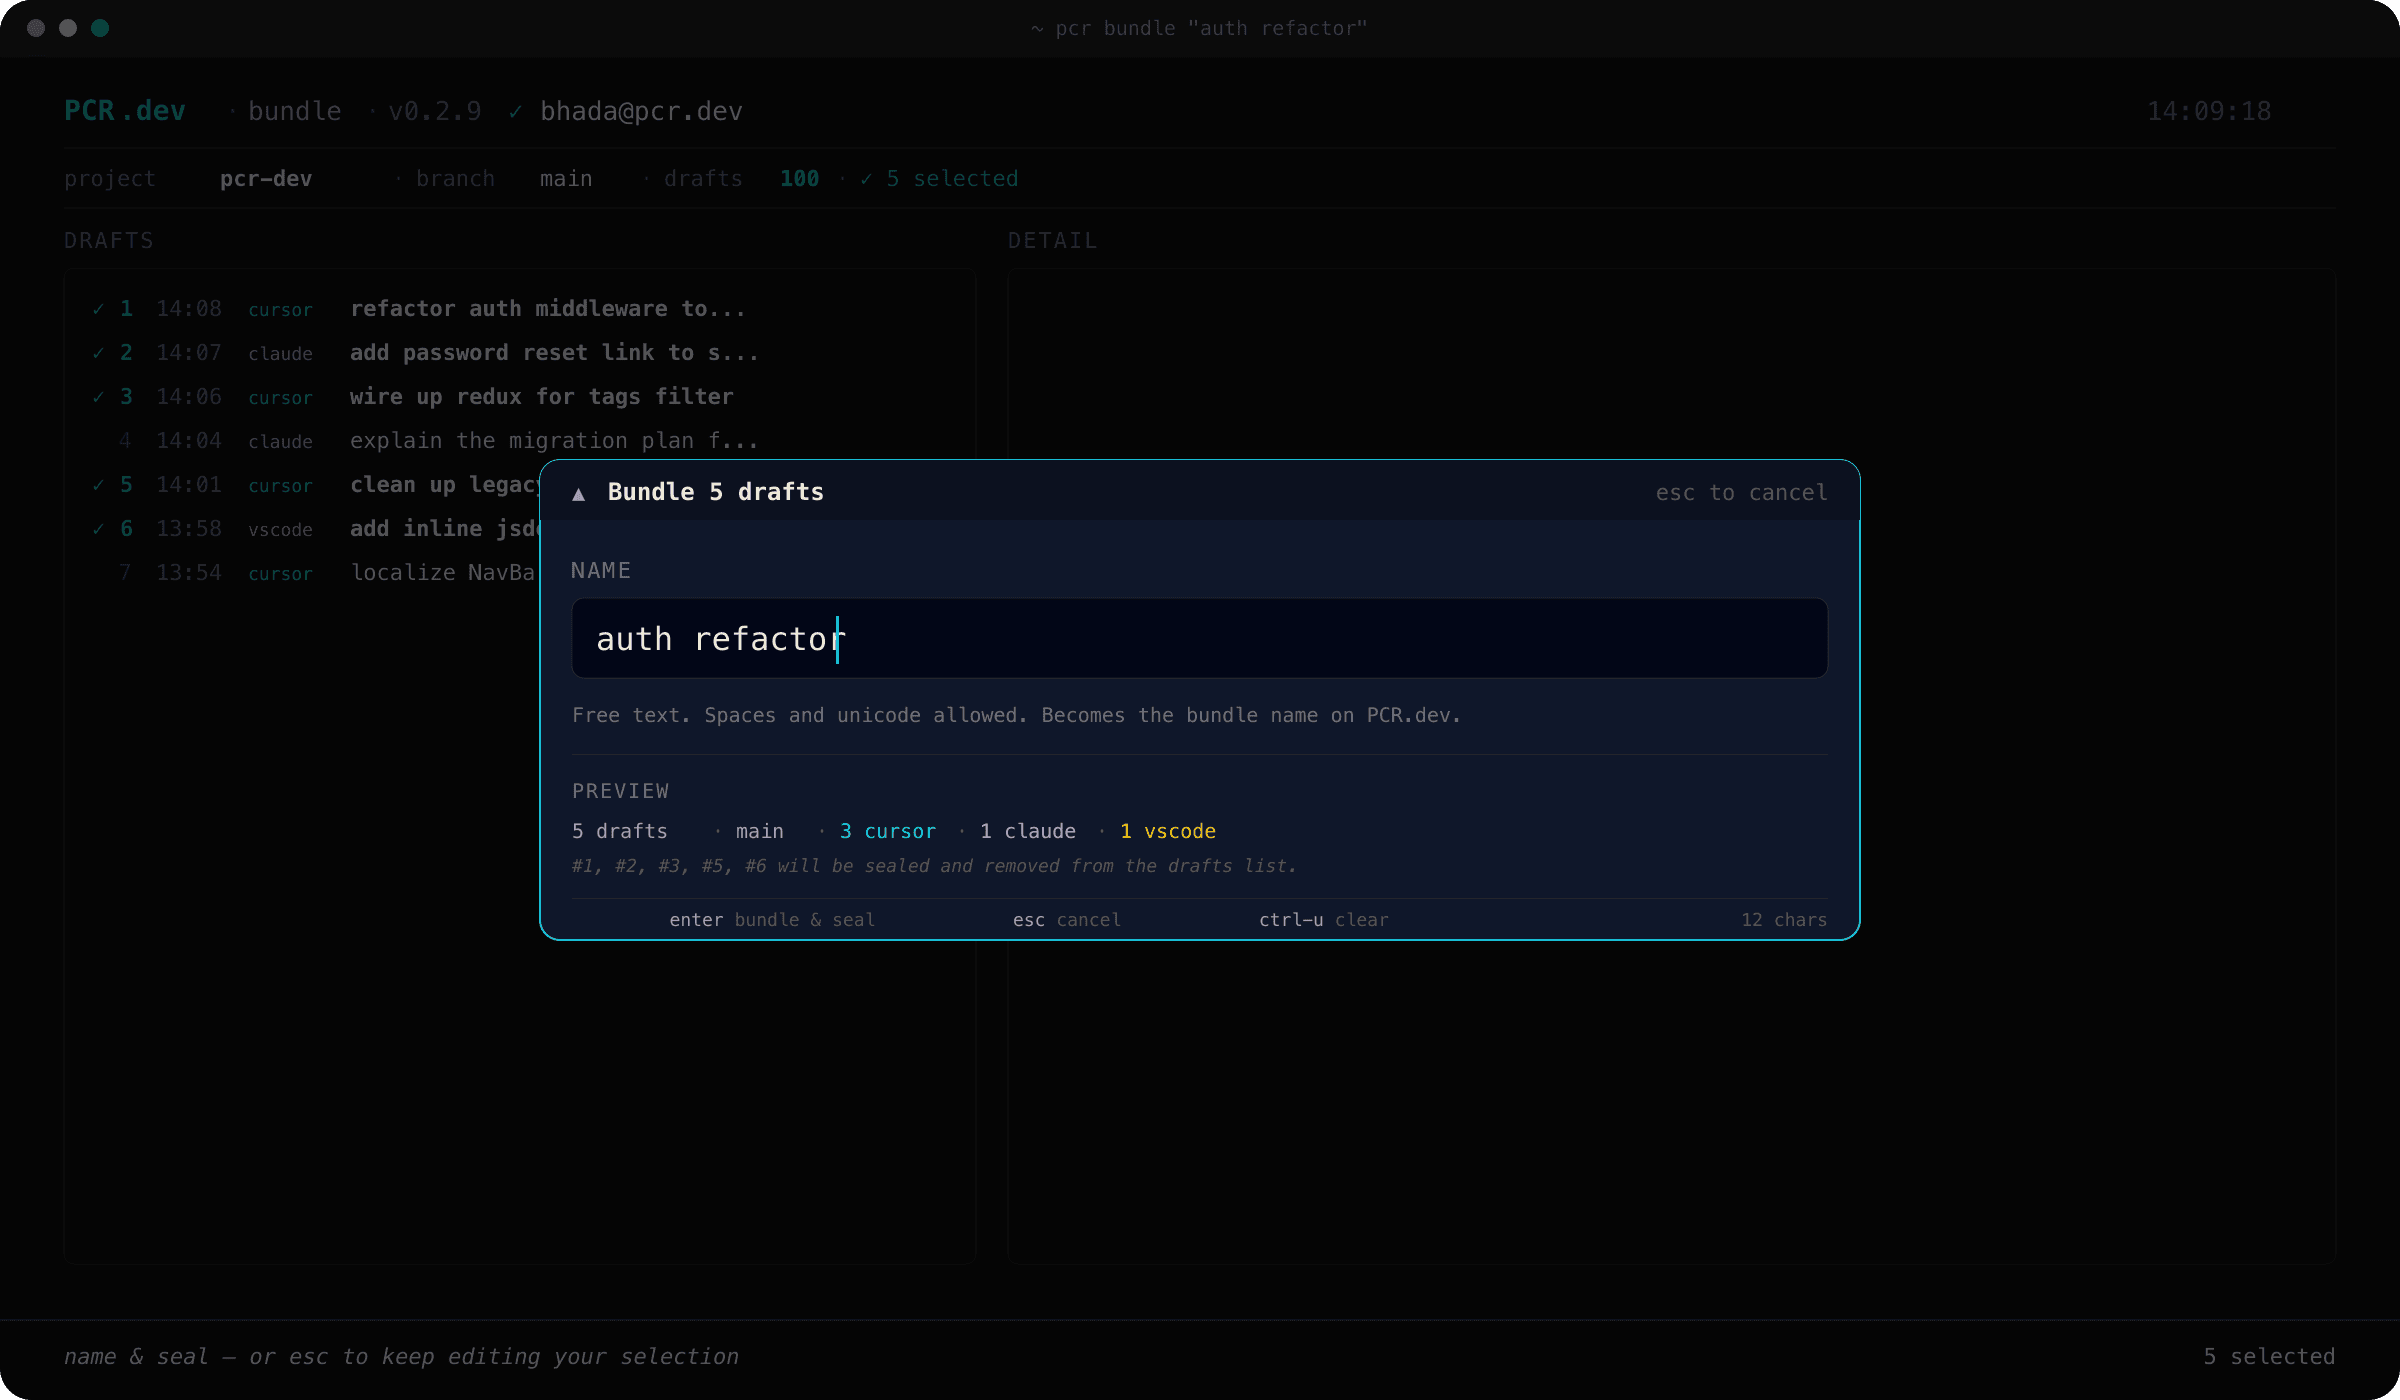Screen dimensions: 2400x1400
Task: Toggle checkmark on draft 1 refactor auth middleware
Action: tap(98, 309)
